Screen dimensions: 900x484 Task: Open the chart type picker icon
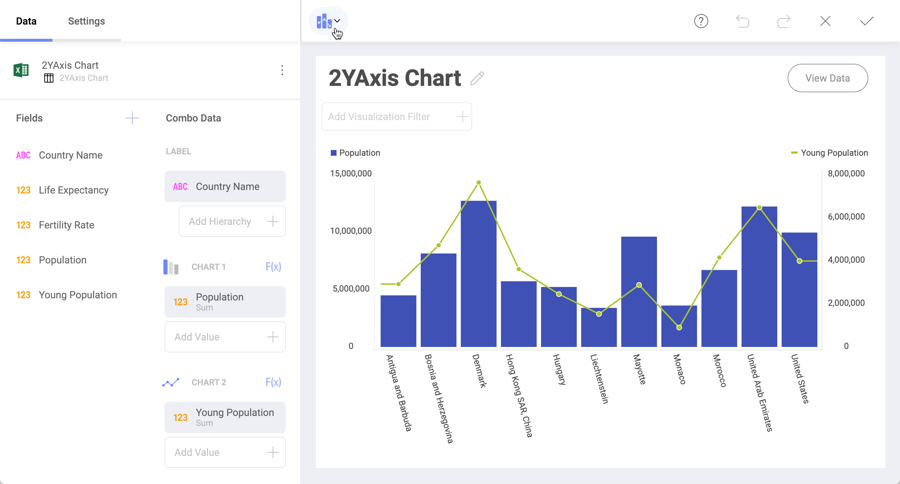(x=327, y=21)
